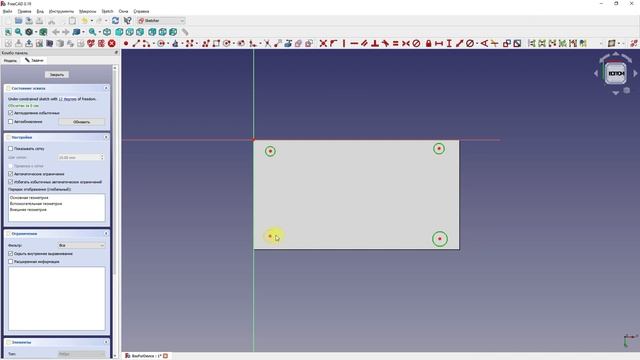Click the Закрыть button
This screenshot has height=360, width=640.
click(x=57, y=75)
